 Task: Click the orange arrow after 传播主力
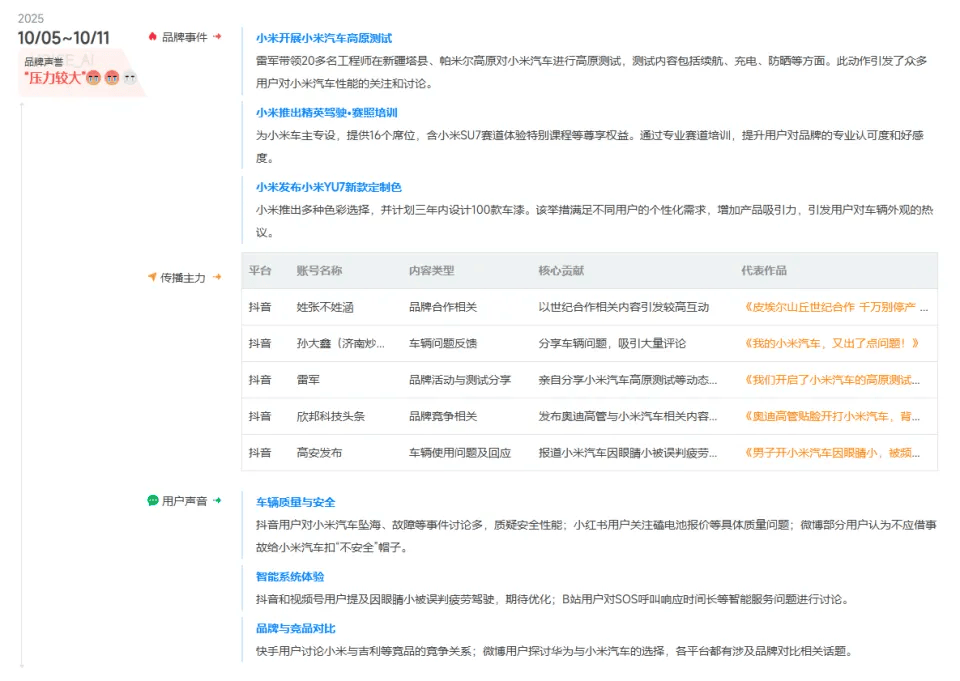[217, 277]
